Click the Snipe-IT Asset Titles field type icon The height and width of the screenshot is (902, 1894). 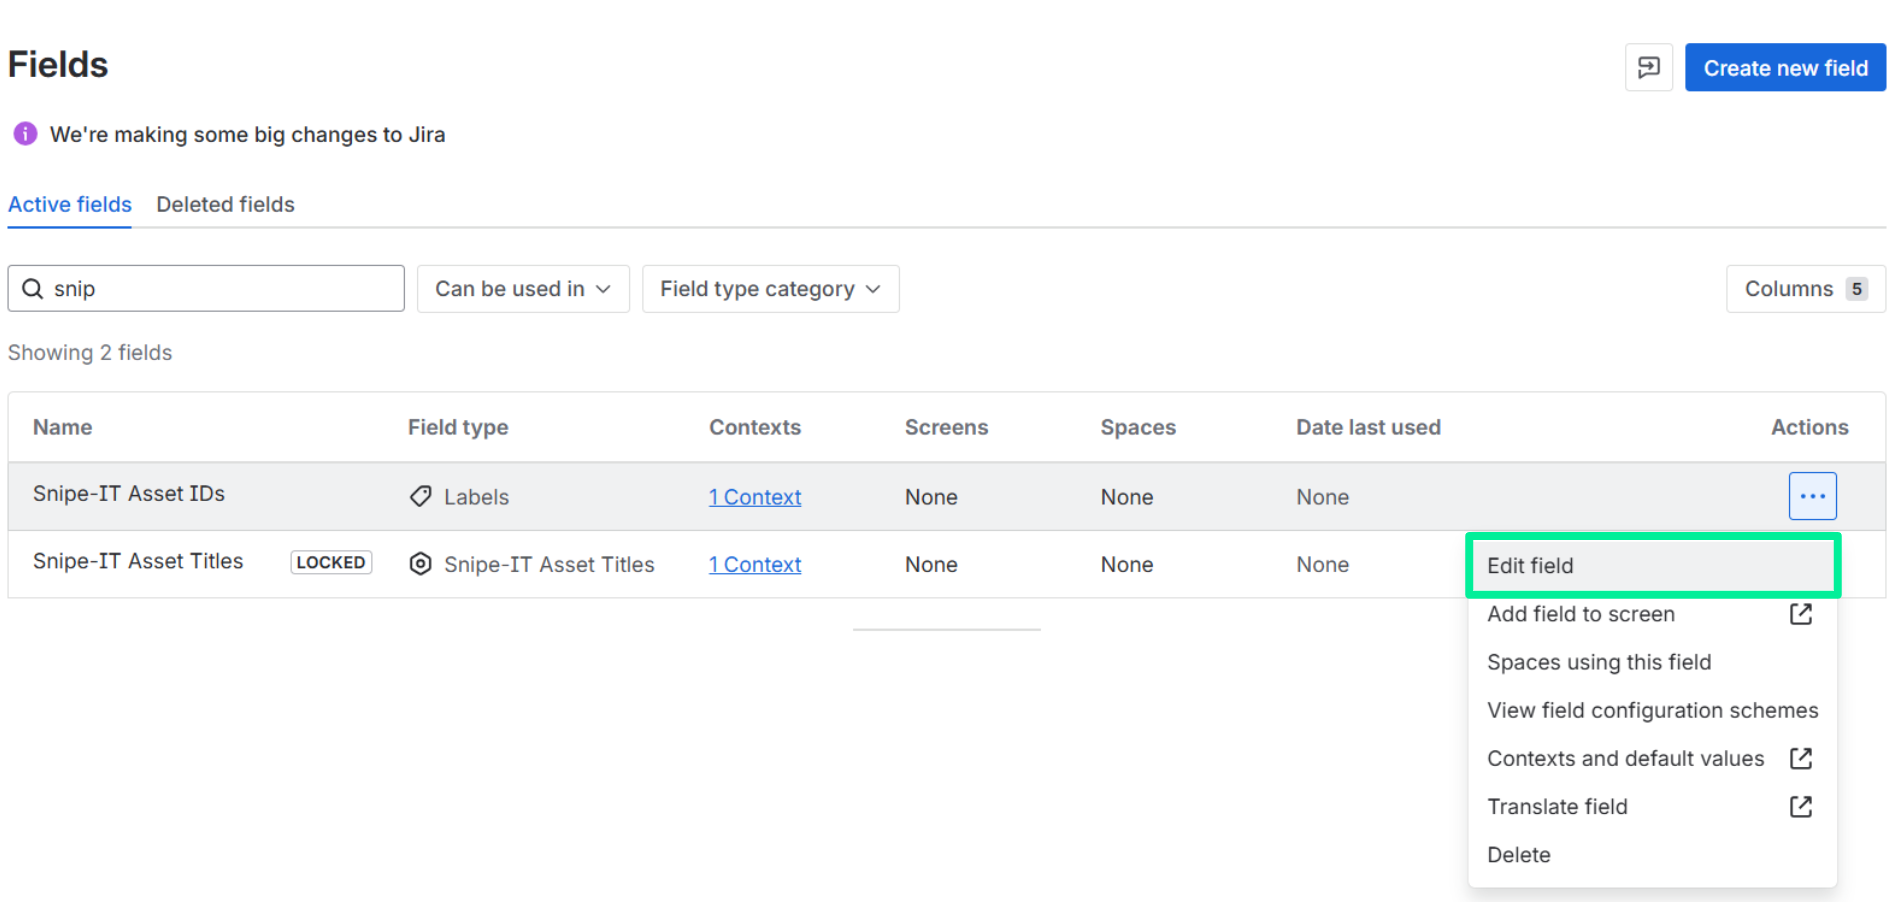click(421, 565)
